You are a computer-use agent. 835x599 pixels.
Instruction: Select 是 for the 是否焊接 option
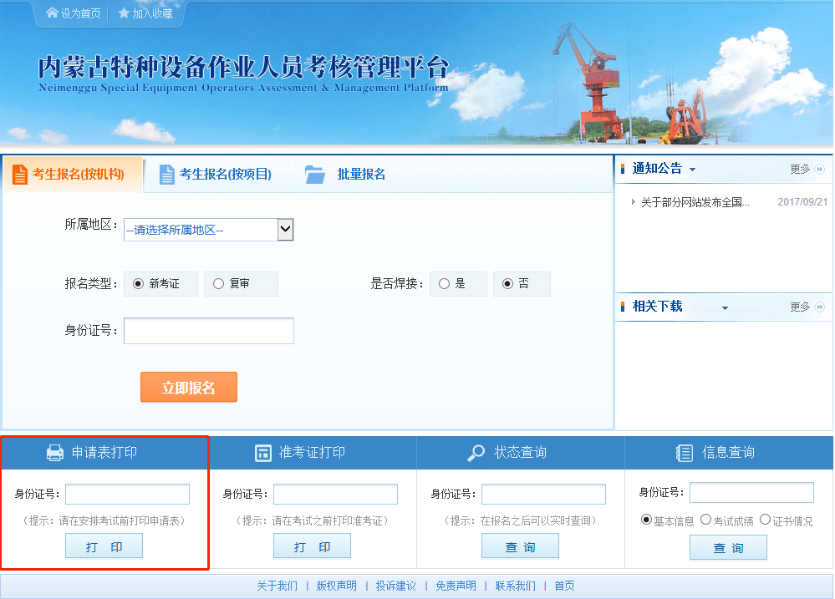pyautogui.click(x=442, y=283)
